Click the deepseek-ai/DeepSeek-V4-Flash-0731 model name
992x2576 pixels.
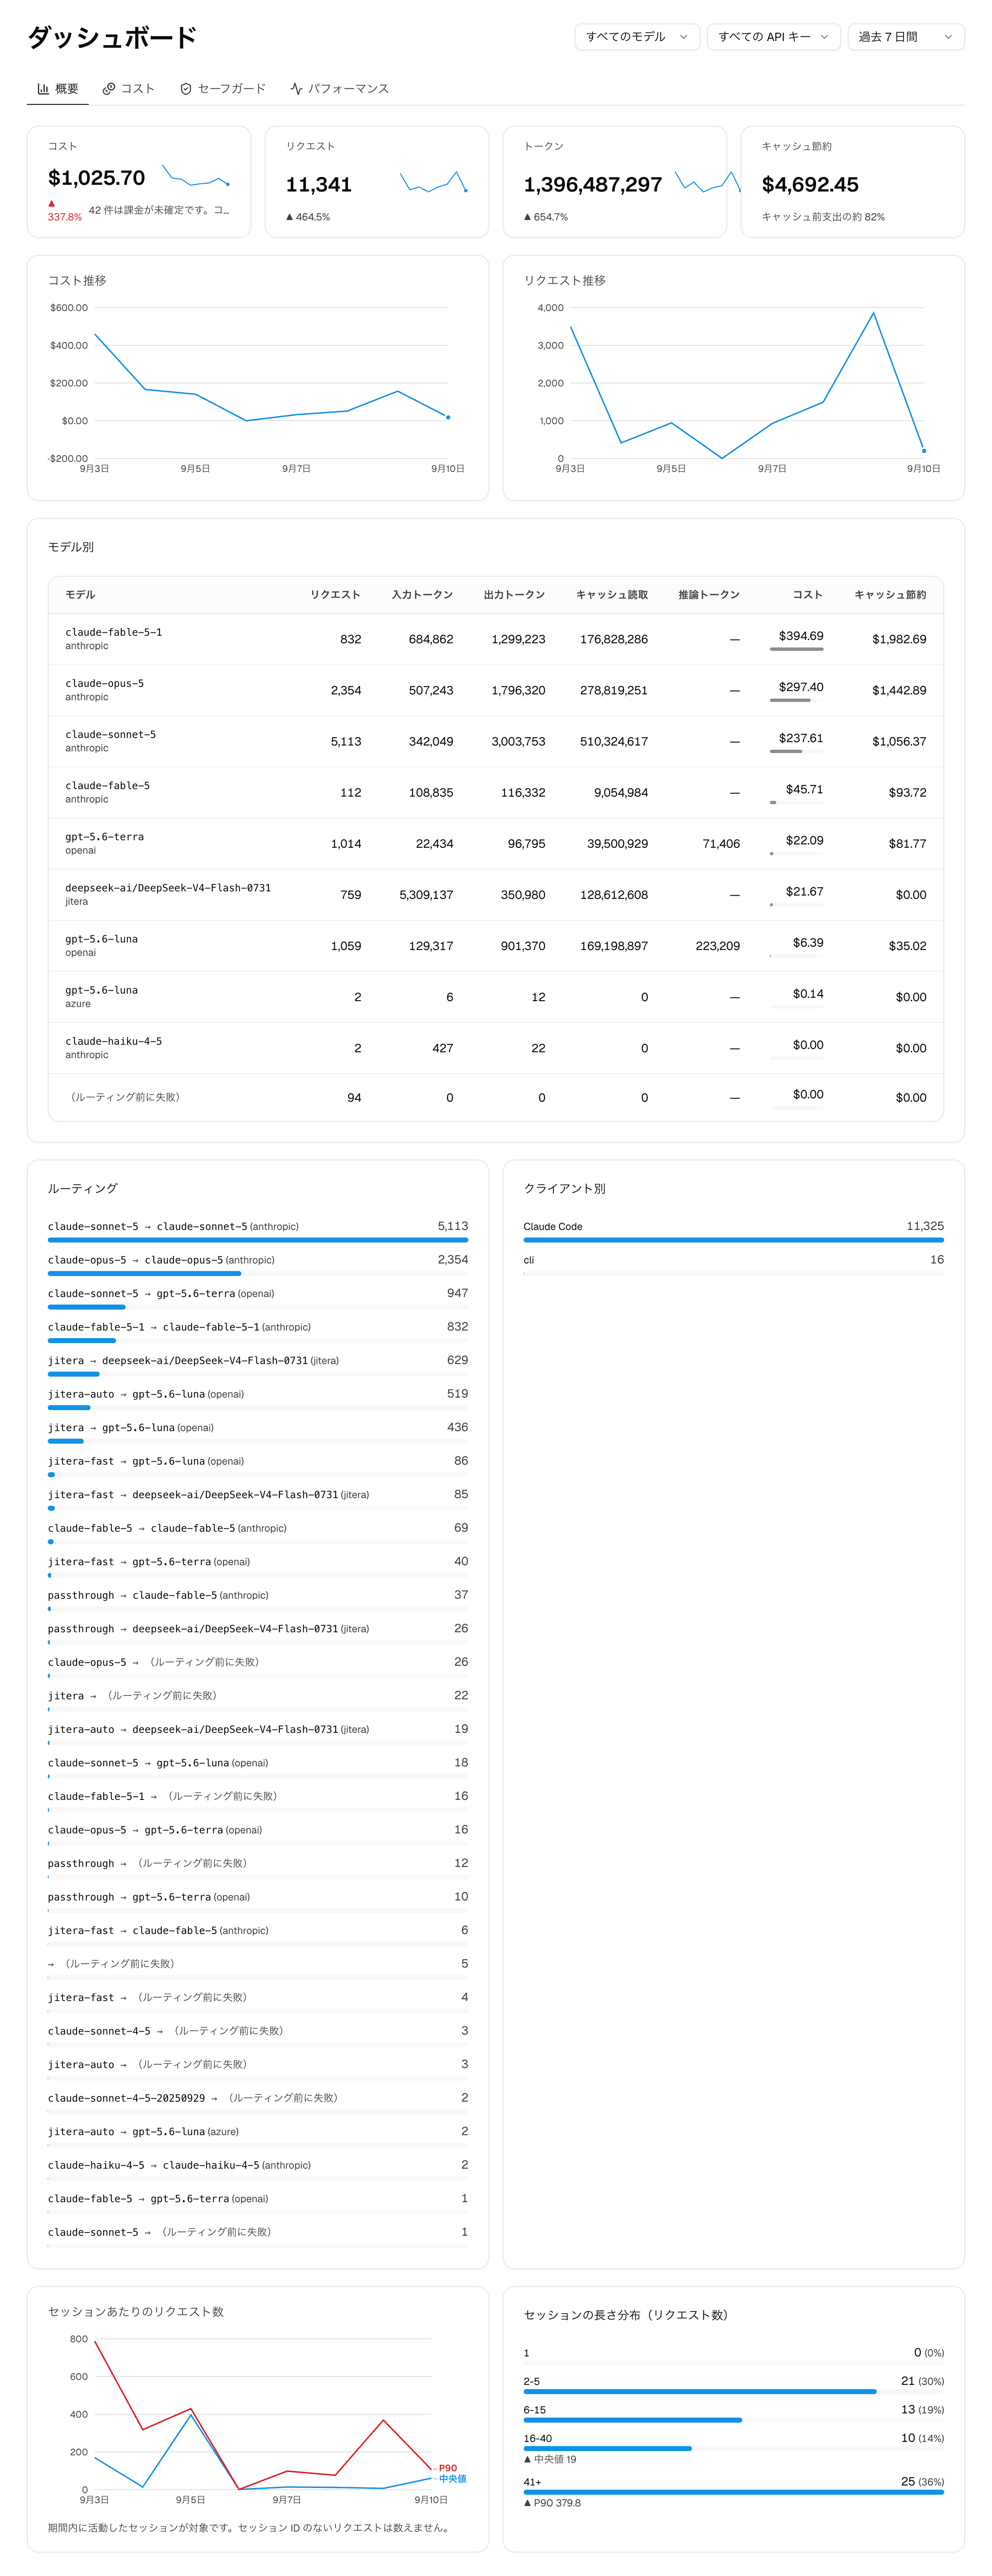168,888
